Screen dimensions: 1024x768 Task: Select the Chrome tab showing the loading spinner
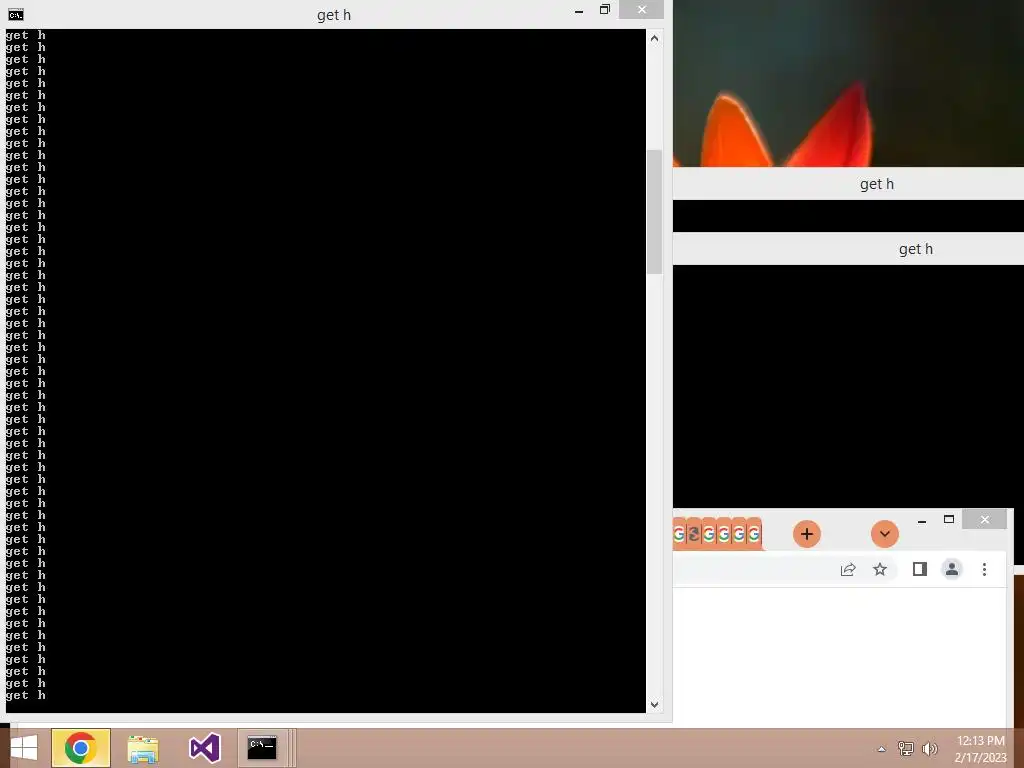[694, 534]
